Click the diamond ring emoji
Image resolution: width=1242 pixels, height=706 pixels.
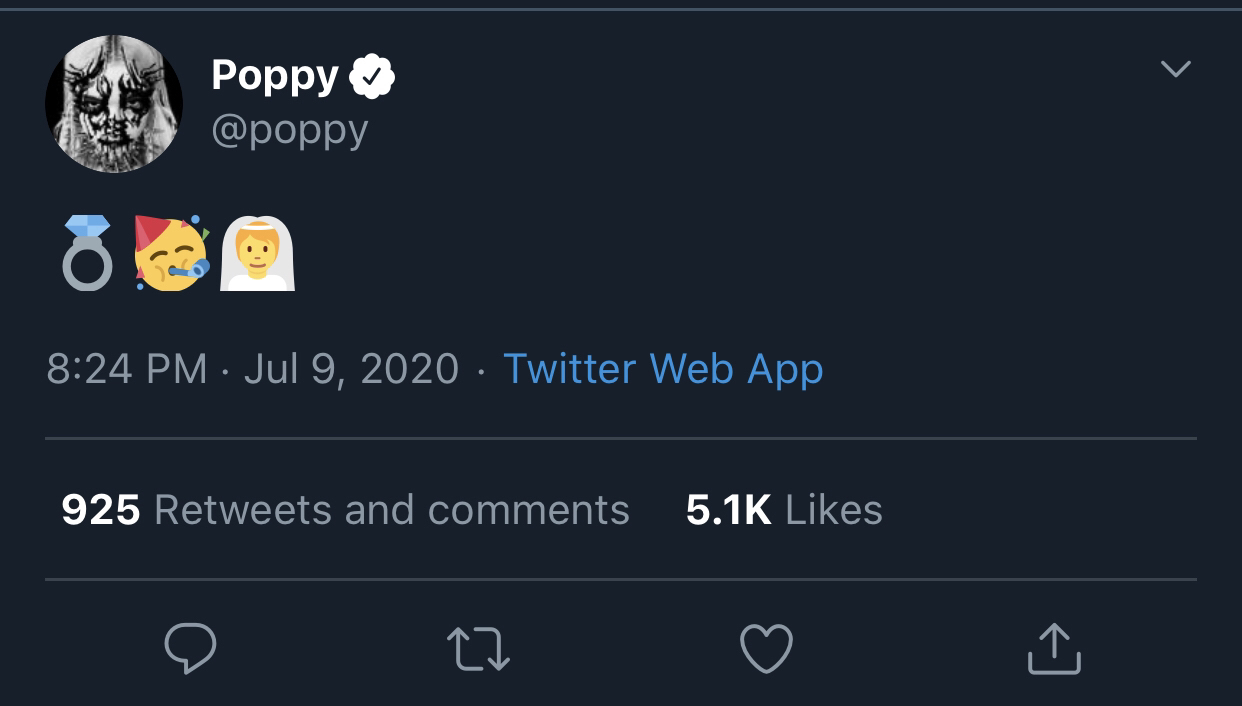coord(87,253)
